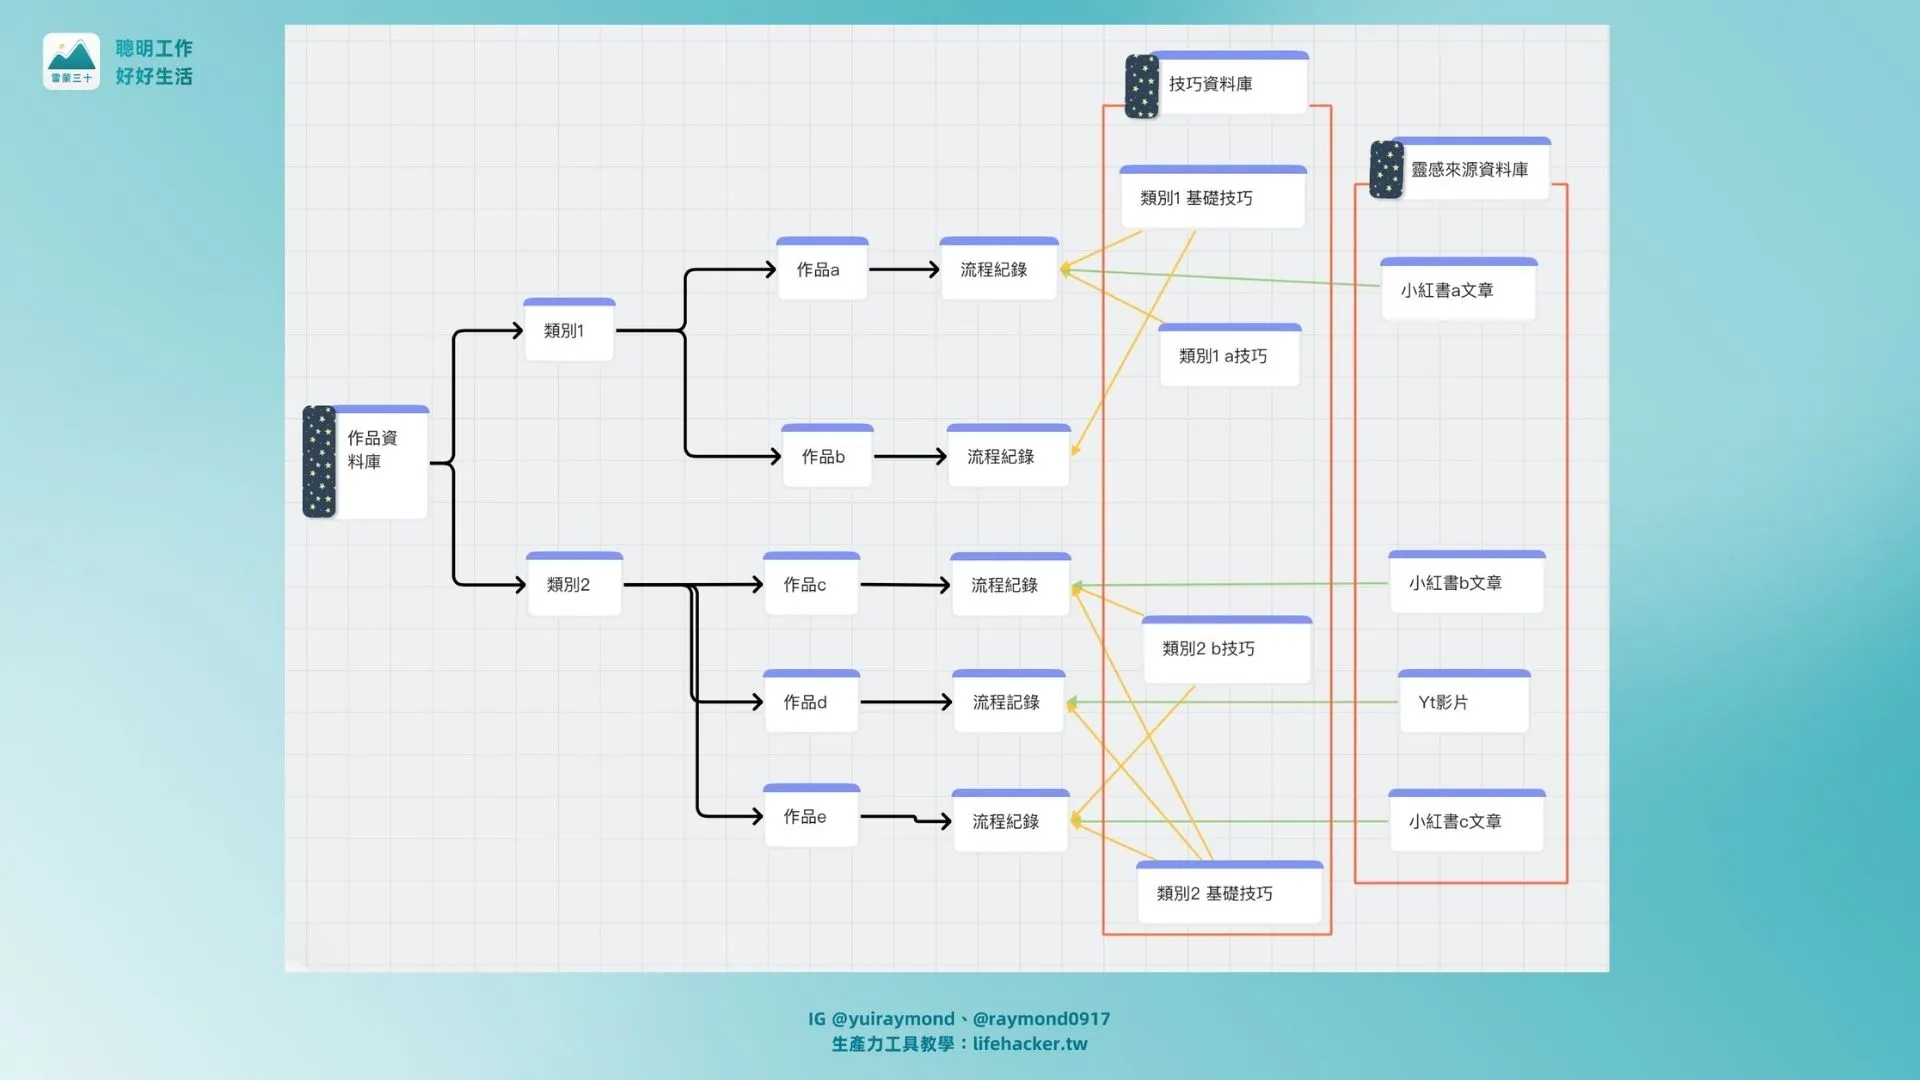The width and height of the screenshot is (1920, 1080).
Task: Click starry icon beside 作品資料庫
Action: [319, 461]
